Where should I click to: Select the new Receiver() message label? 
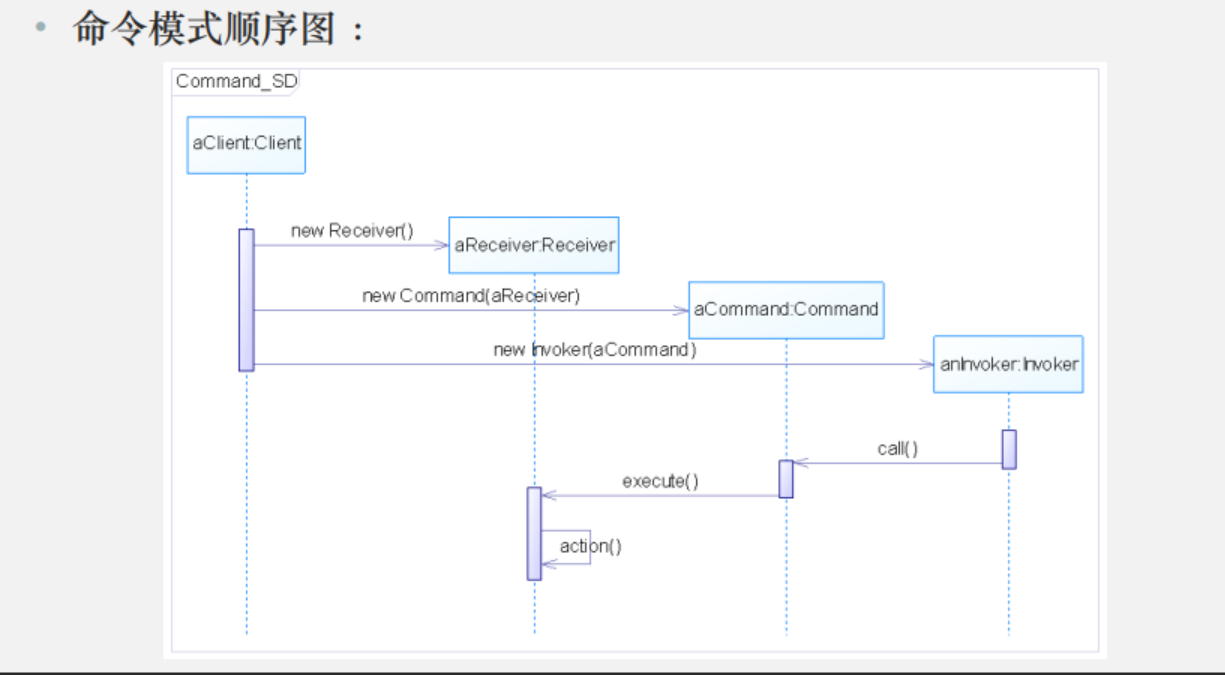352,231
